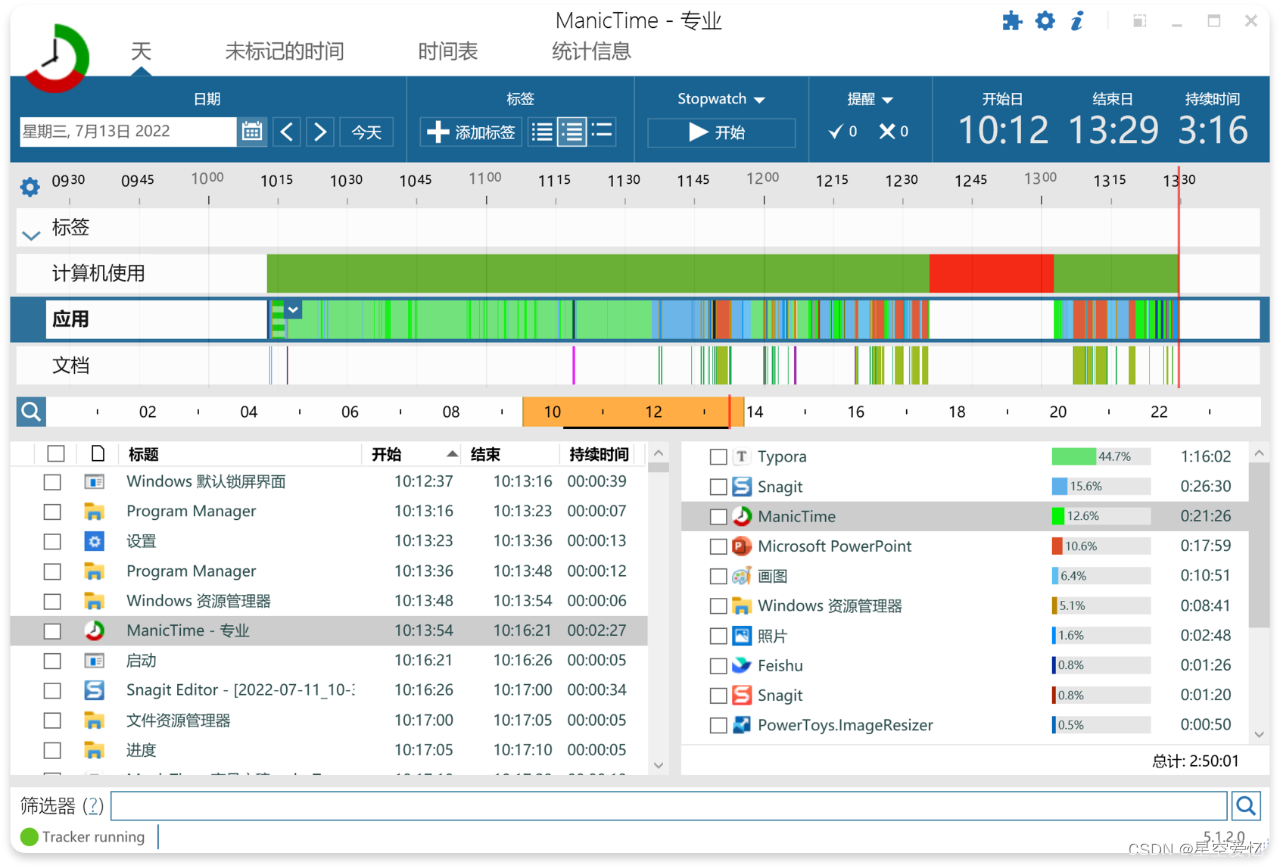Open the Stopwatch dropdown
The height and width of the screenshot is (868, 1280).
point(721,99)
